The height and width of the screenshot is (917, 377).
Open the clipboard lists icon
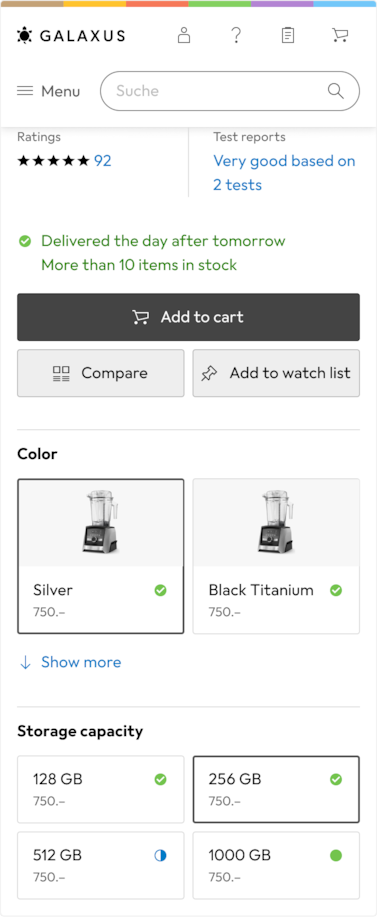(x=288, y=36)
